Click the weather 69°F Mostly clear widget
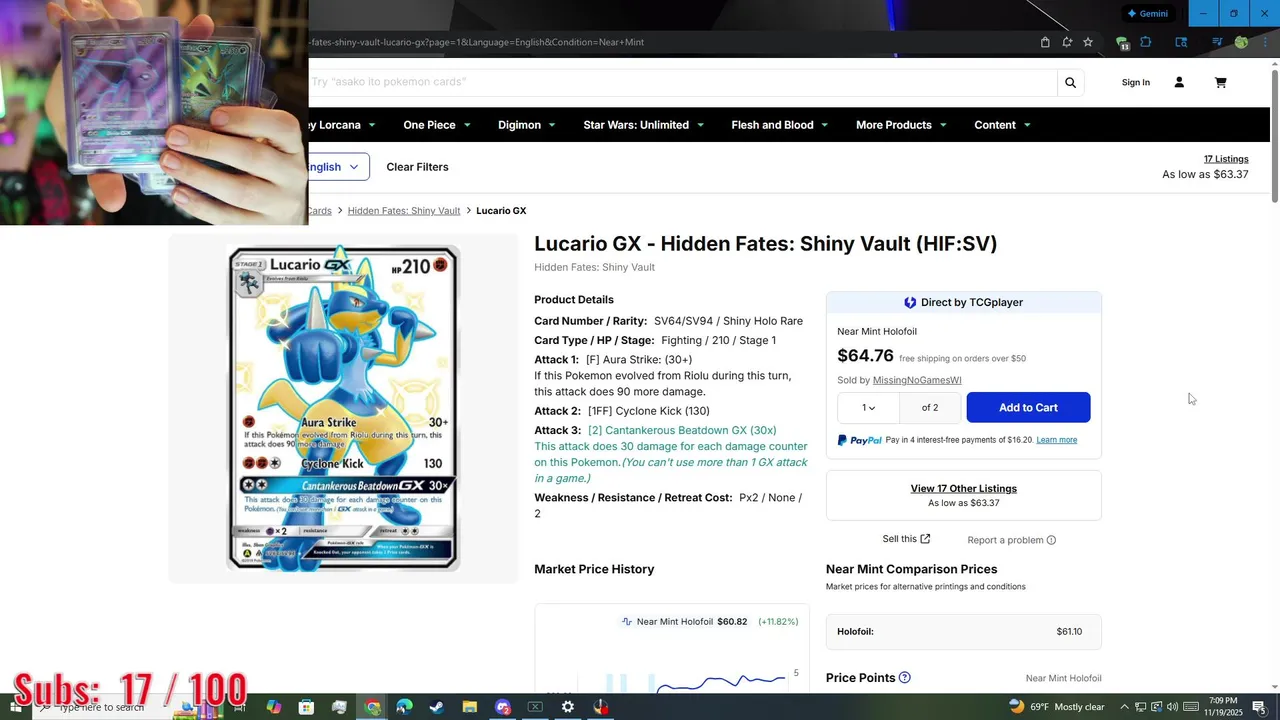The image size is (1280, 720). [1056, 707]
